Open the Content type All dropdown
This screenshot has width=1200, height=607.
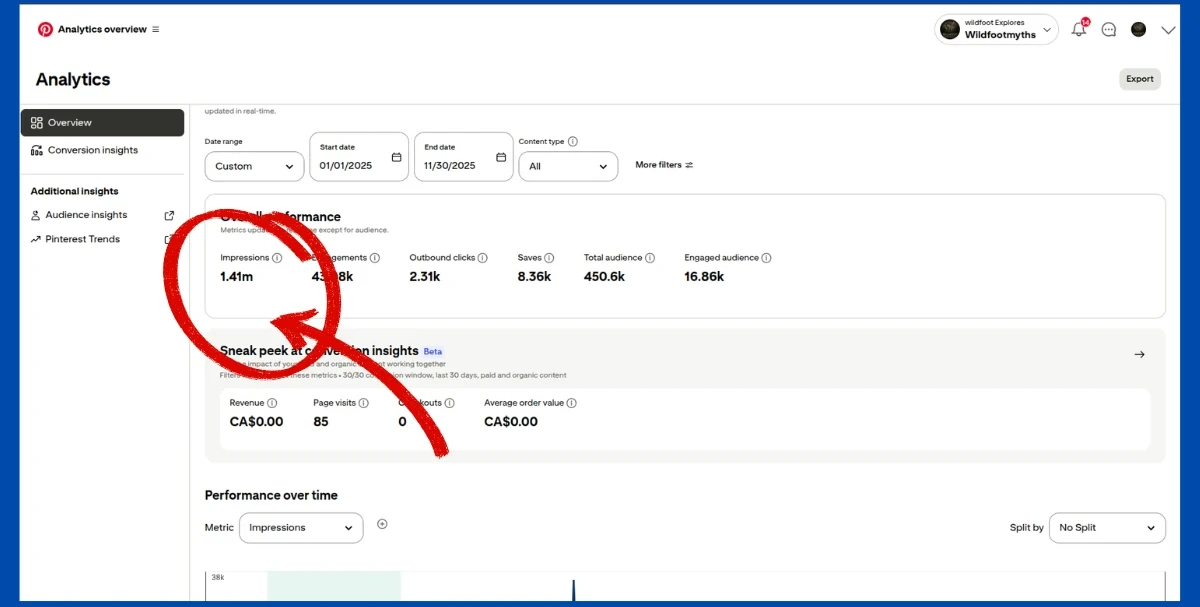coord(568,166)
